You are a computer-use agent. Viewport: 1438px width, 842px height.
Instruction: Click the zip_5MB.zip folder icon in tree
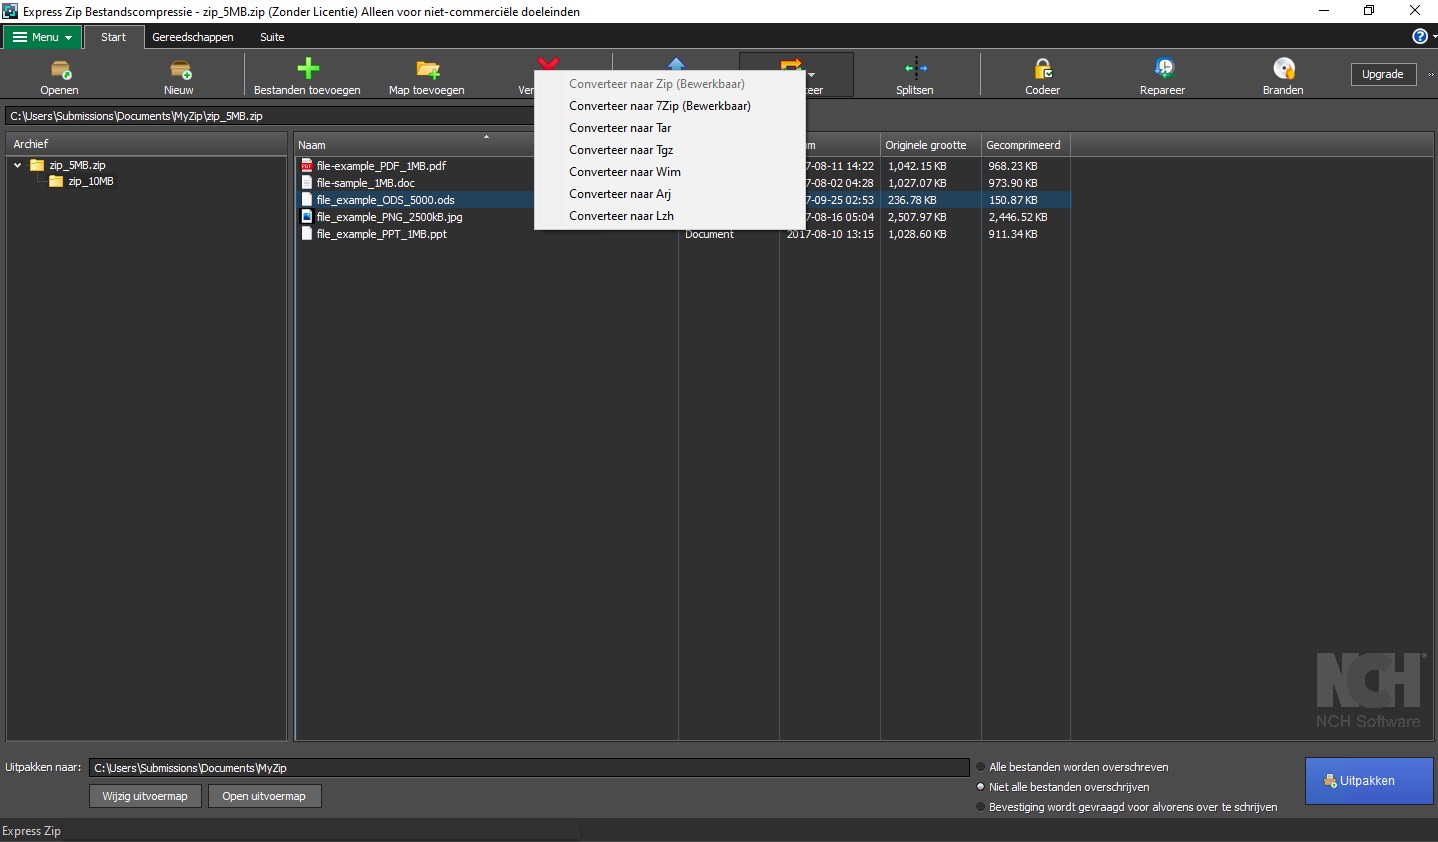point(37,165)
